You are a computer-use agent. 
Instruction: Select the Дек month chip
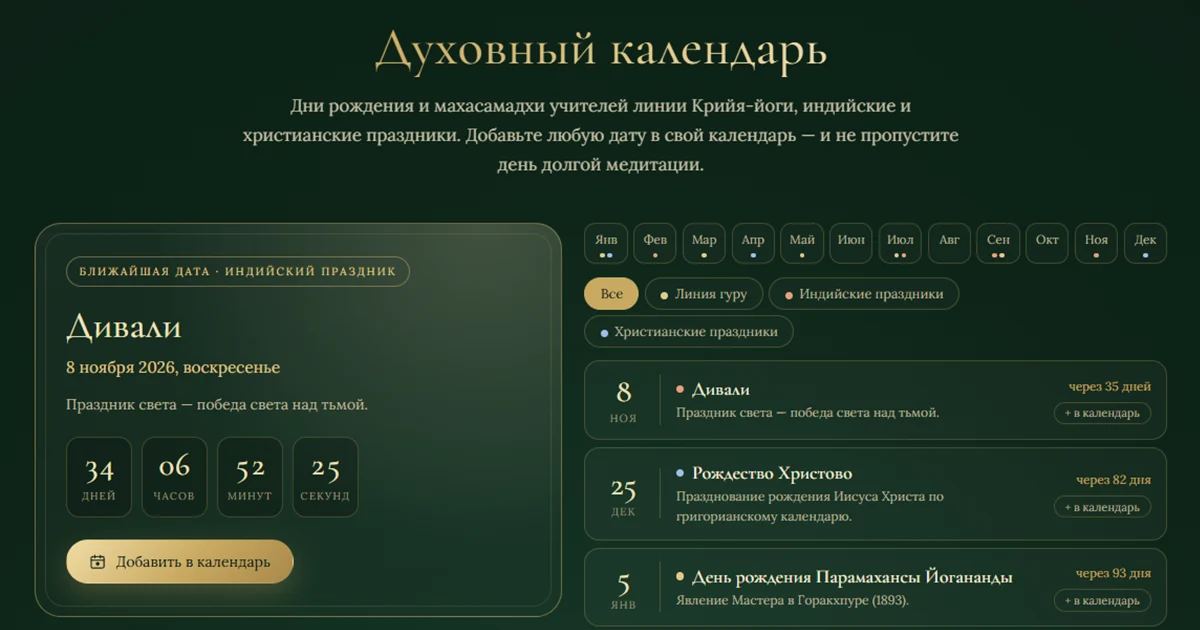click(x=1145, y=243)
